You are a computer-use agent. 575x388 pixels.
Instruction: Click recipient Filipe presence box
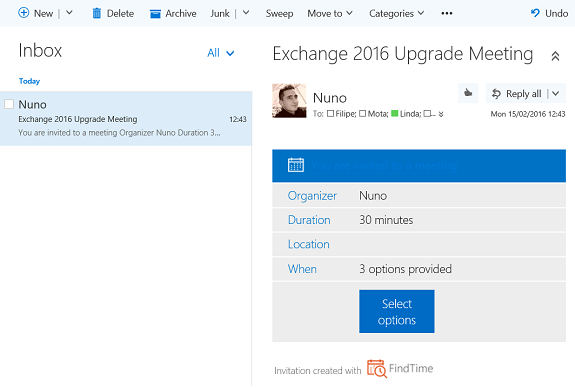[x=330, y=114]
